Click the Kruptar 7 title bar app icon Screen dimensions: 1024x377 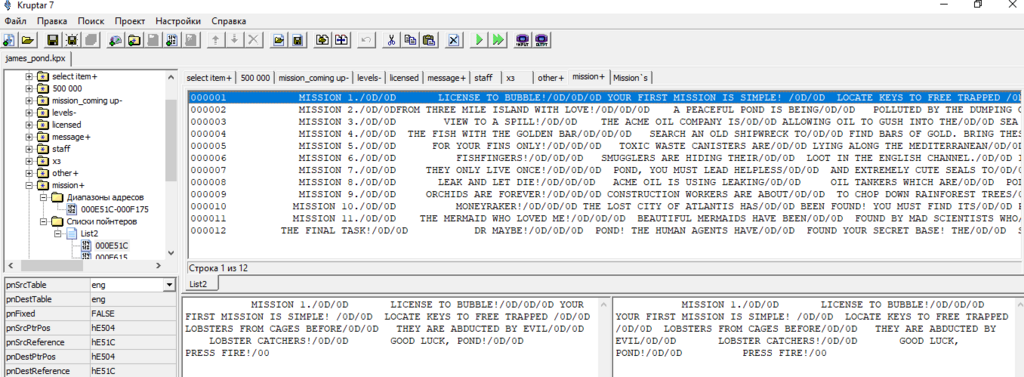pyautogui.click(x=9, y=5)
